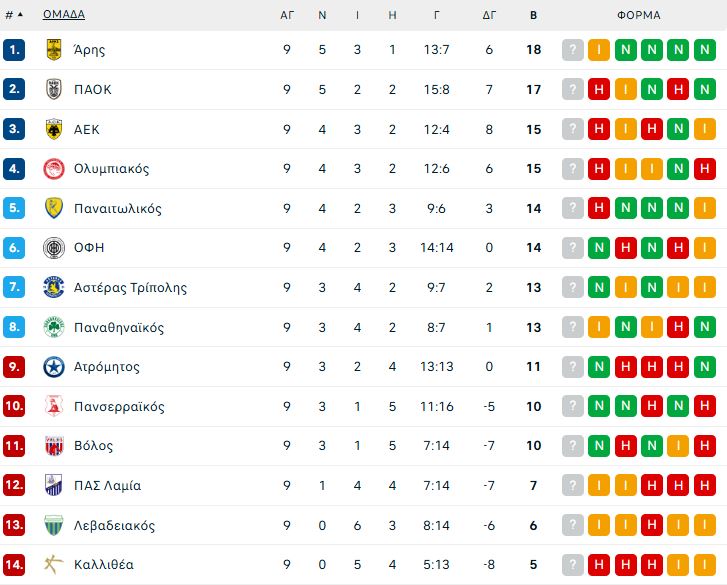
Task: Click the Καλλιθέα team crest icon
Action: (x=54, y=565)
